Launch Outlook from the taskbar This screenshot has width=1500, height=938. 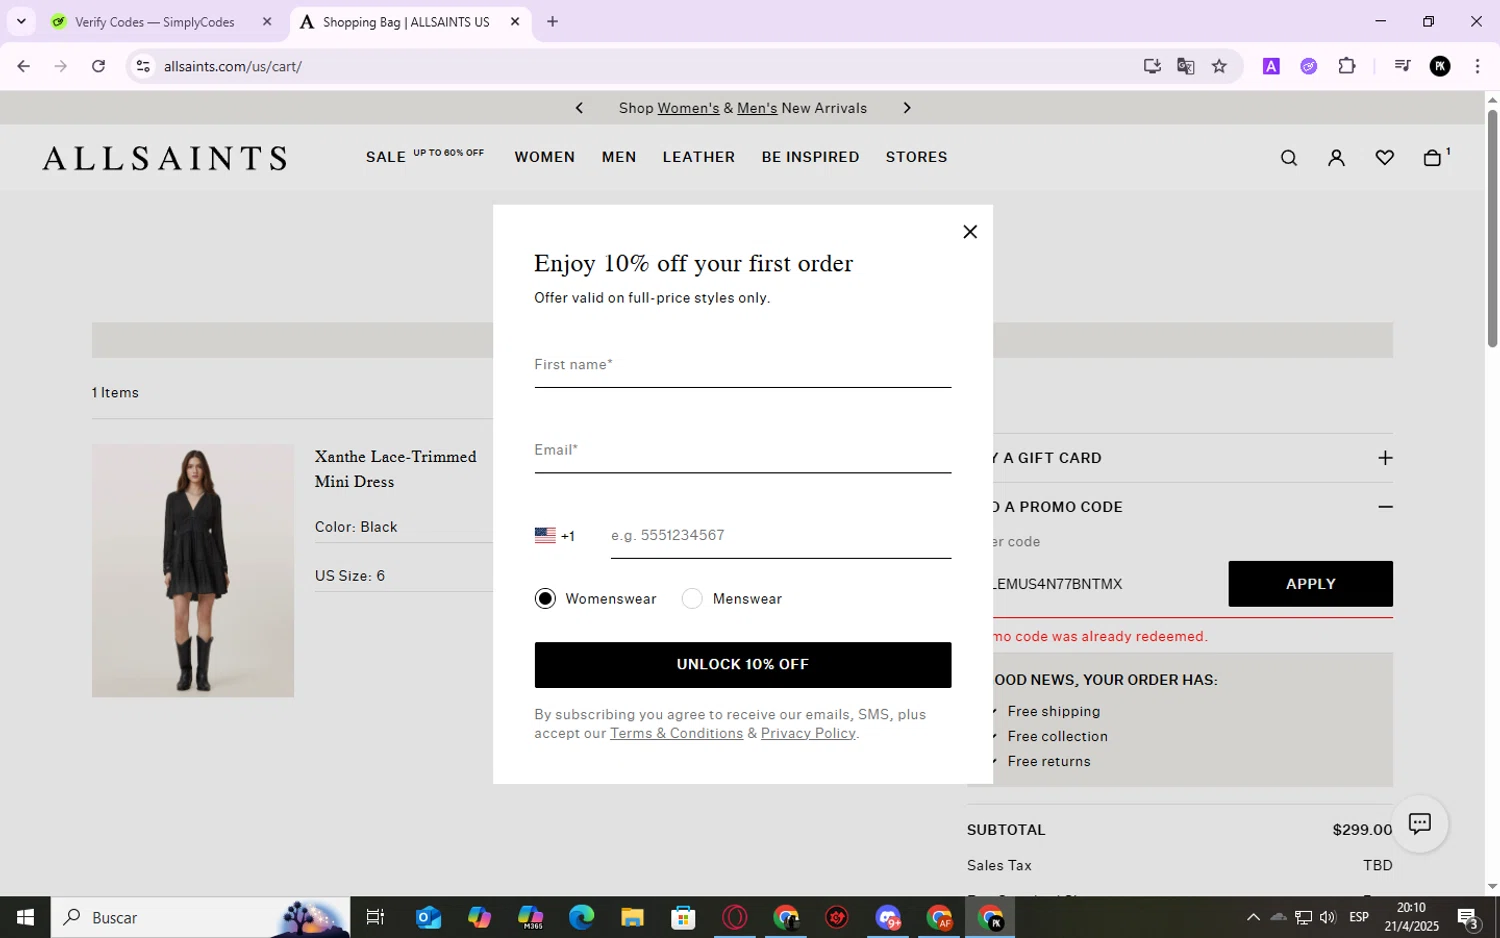(428, 917)
